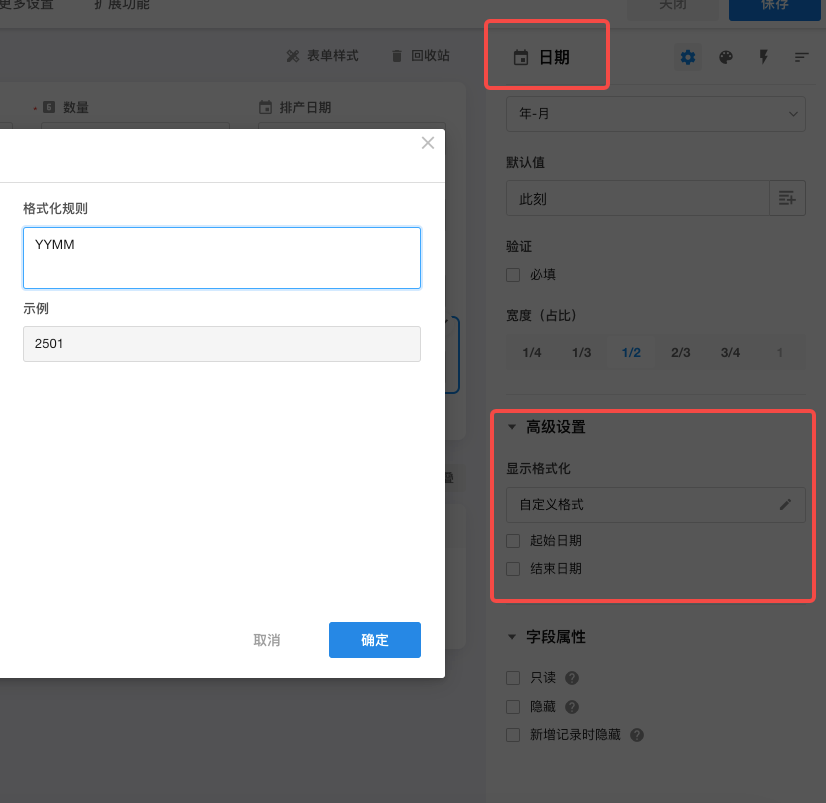The height and width of the screenshot is (803, 826).
Task: Enable the 必填 required checkbox
Action: tap(513, 274)
